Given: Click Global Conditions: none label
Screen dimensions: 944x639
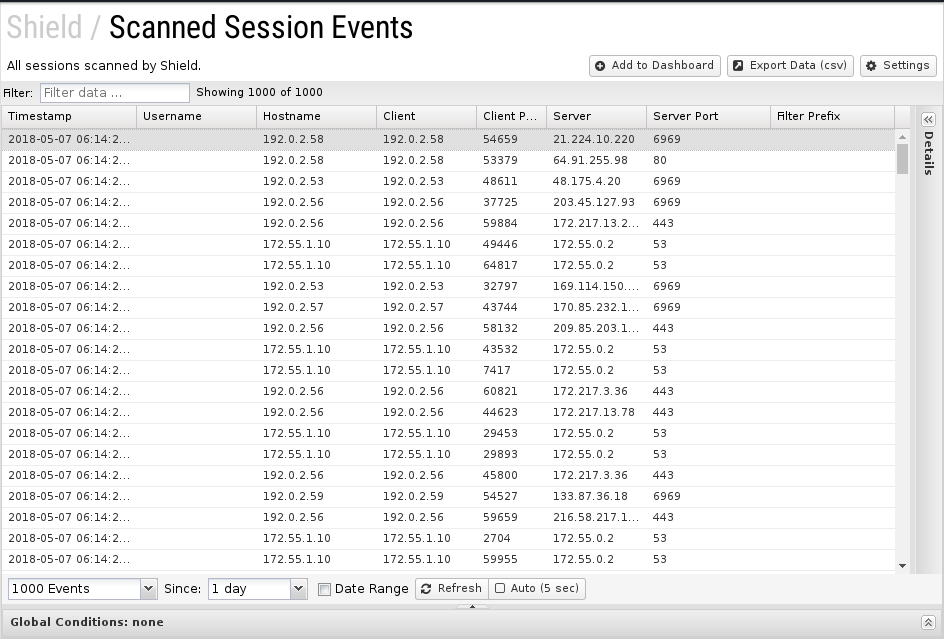Looking at the screenshot, I should [x=87, y=622].
